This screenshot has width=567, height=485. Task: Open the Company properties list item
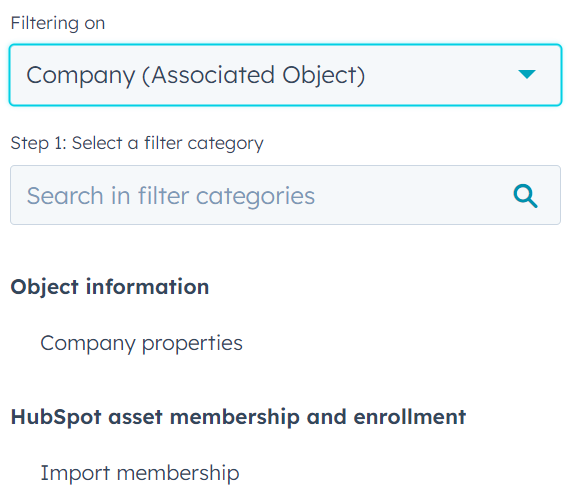[x=141, y=343]
